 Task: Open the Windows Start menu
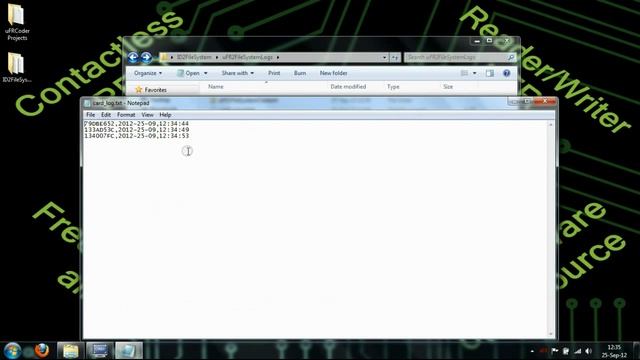(x=12, y=351)
